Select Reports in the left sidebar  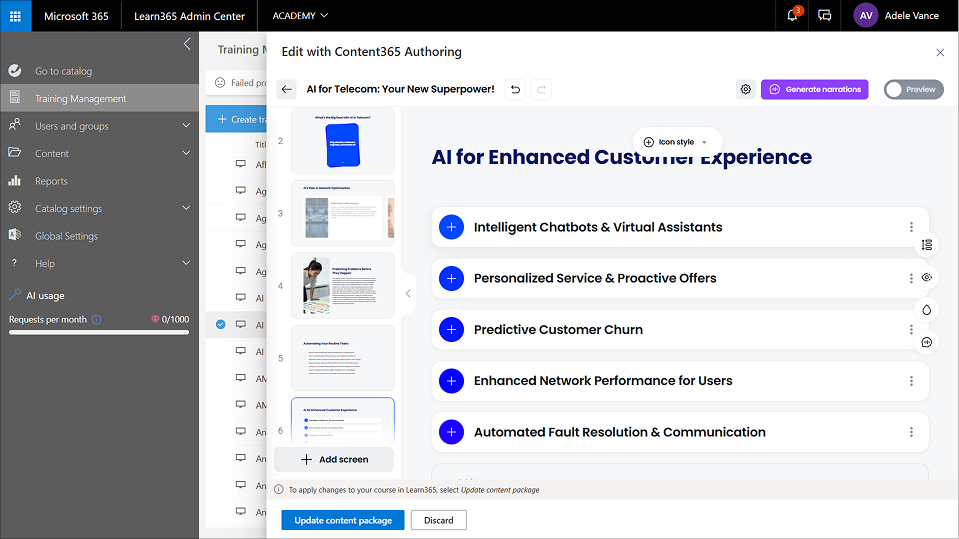point(51,181)
